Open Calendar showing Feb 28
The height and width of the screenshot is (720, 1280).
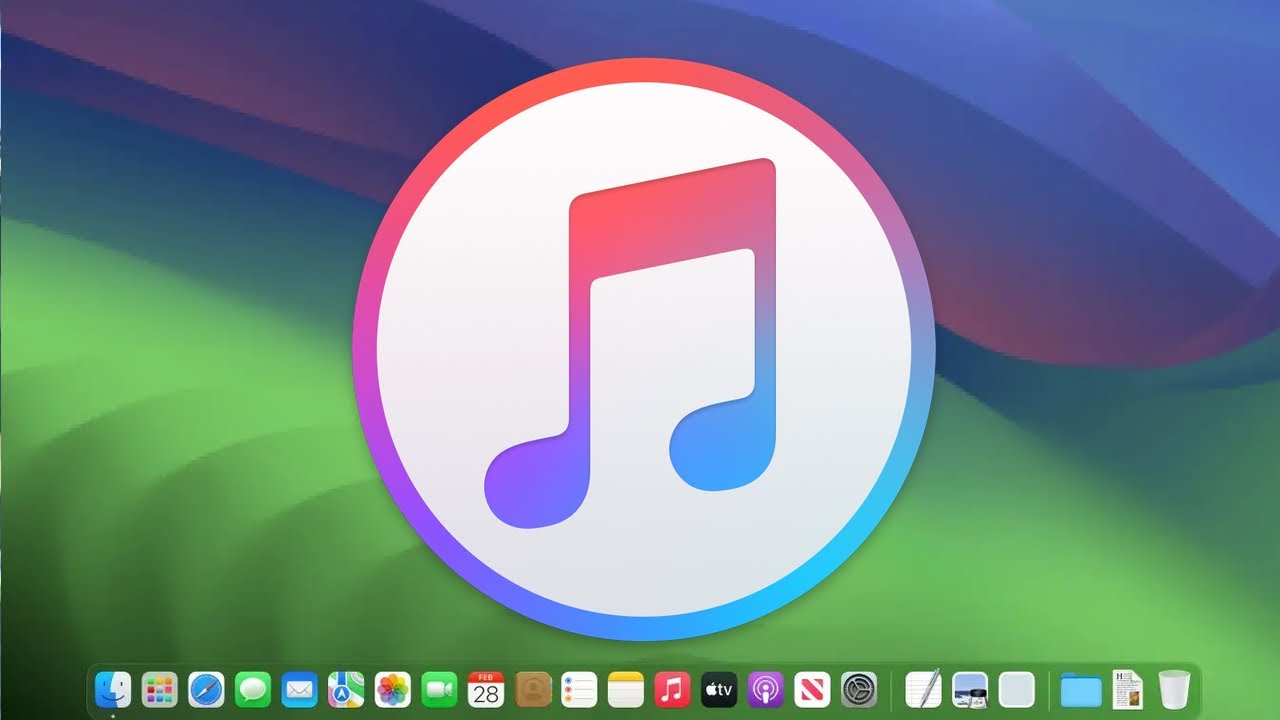click(486, 689)
